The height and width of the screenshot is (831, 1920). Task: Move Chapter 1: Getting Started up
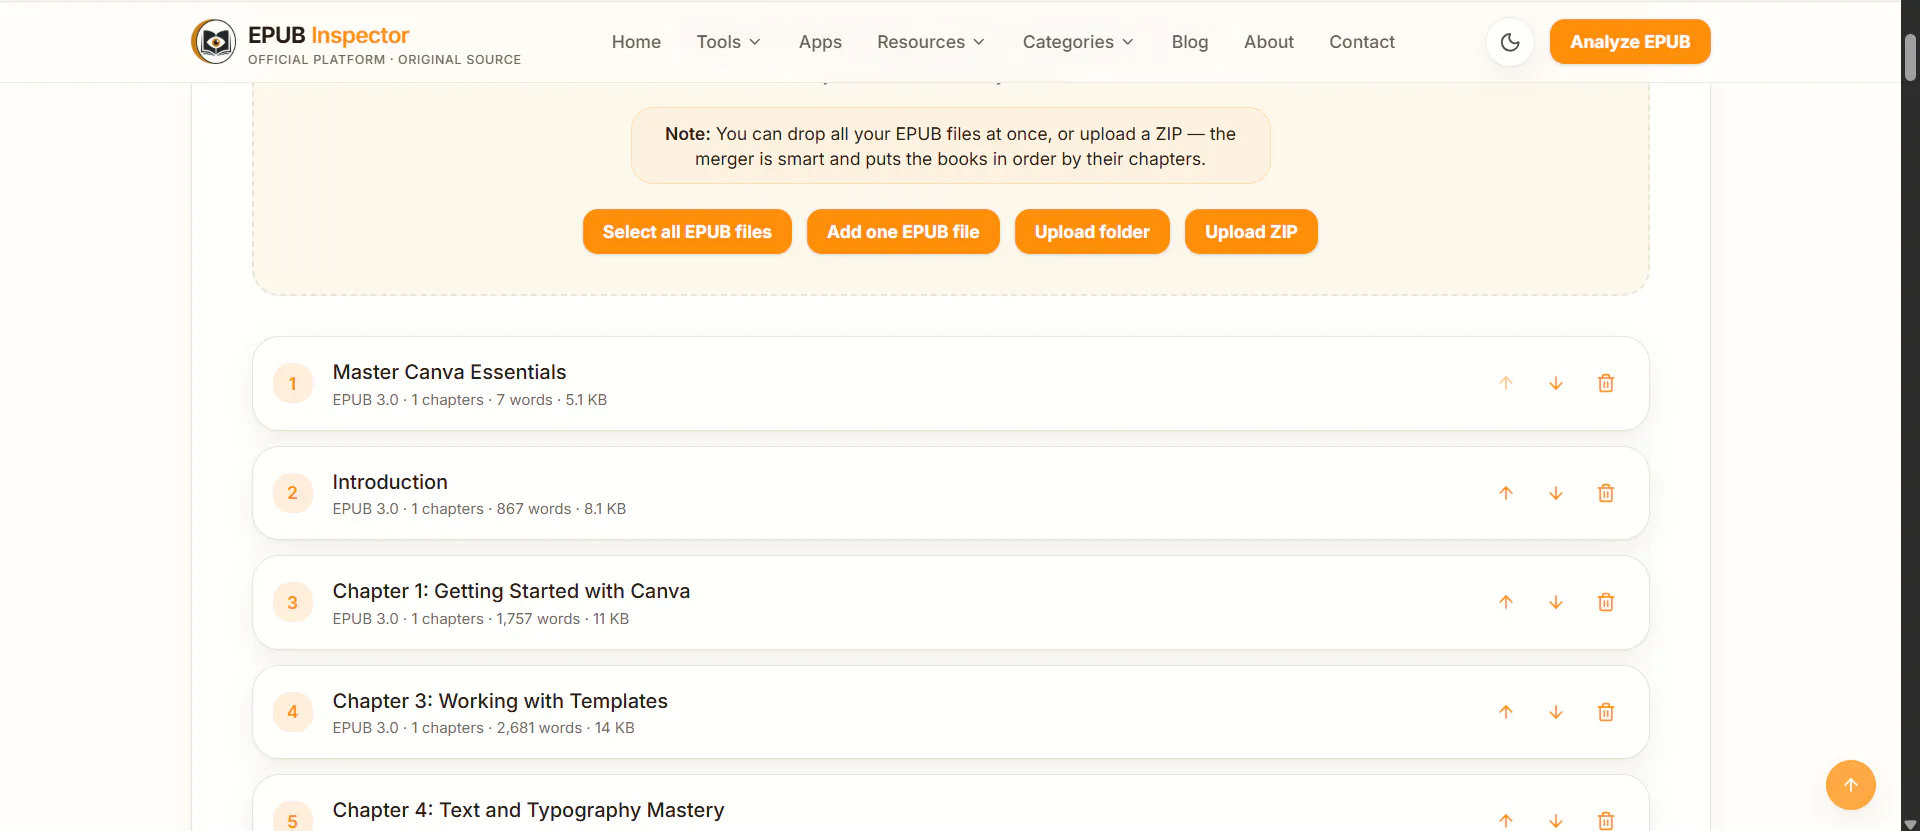click(x=1506, y=603)
